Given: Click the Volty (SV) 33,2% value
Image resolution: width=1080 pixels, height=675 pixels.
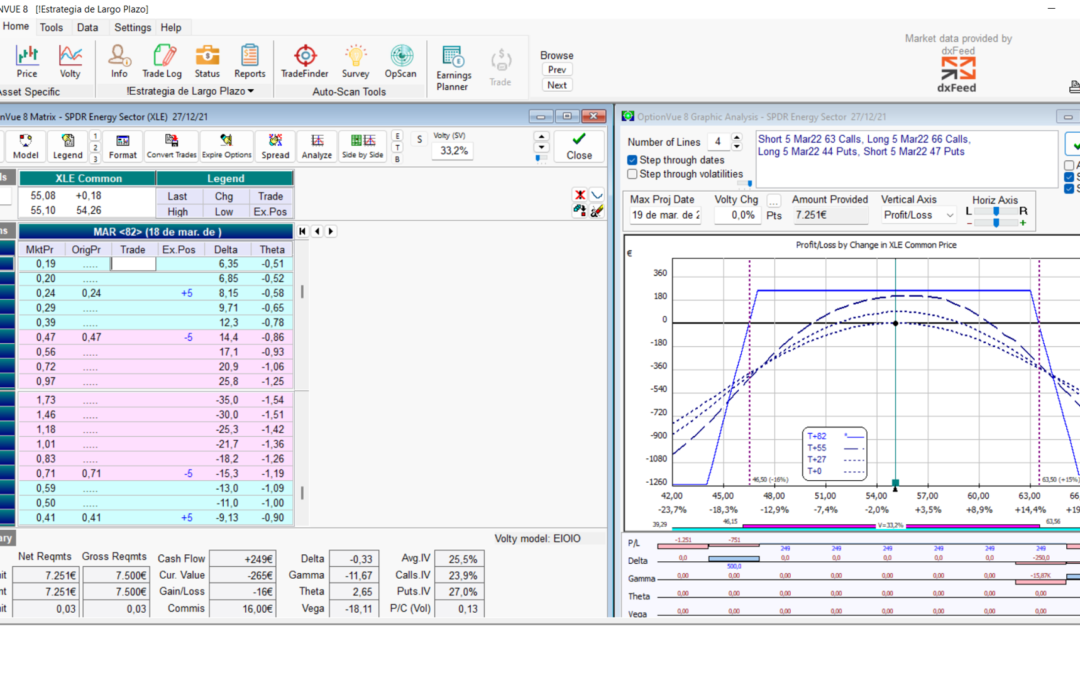Looking at the screenshot, I should [x=453, y=151].
